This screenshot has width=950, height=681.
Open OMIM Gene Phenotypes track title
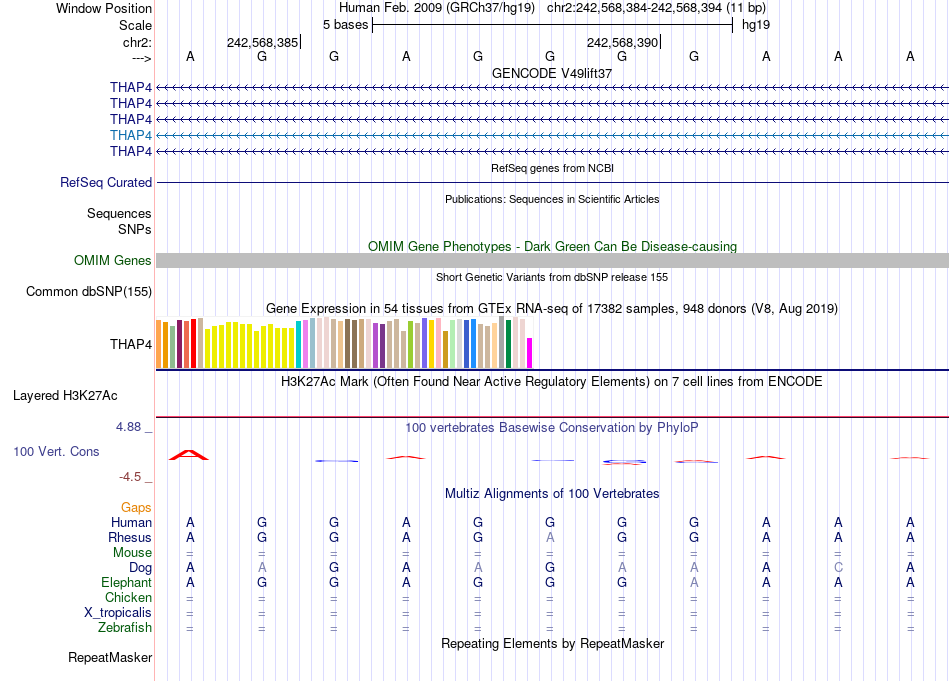(x=552, y=247)
